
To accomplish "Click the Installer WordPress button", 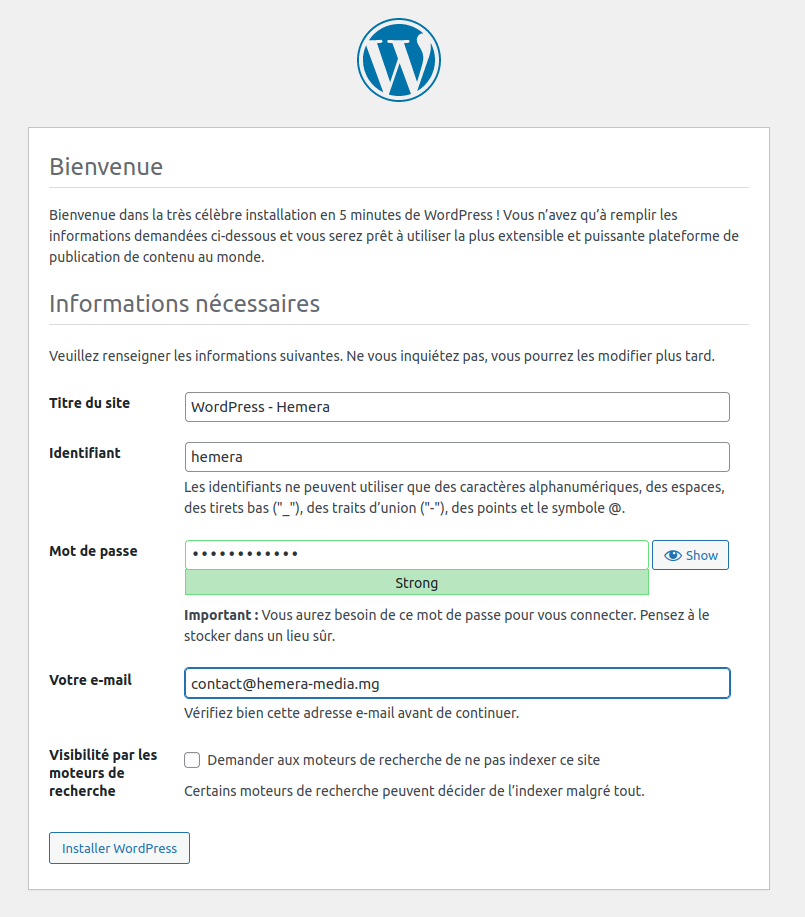I will [x=119, y=848].
